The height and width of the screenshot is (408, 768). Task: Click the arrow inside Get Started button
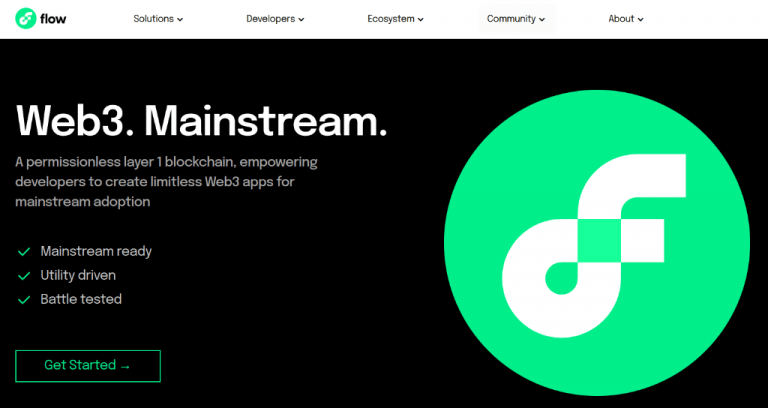[x=125, y=366]
